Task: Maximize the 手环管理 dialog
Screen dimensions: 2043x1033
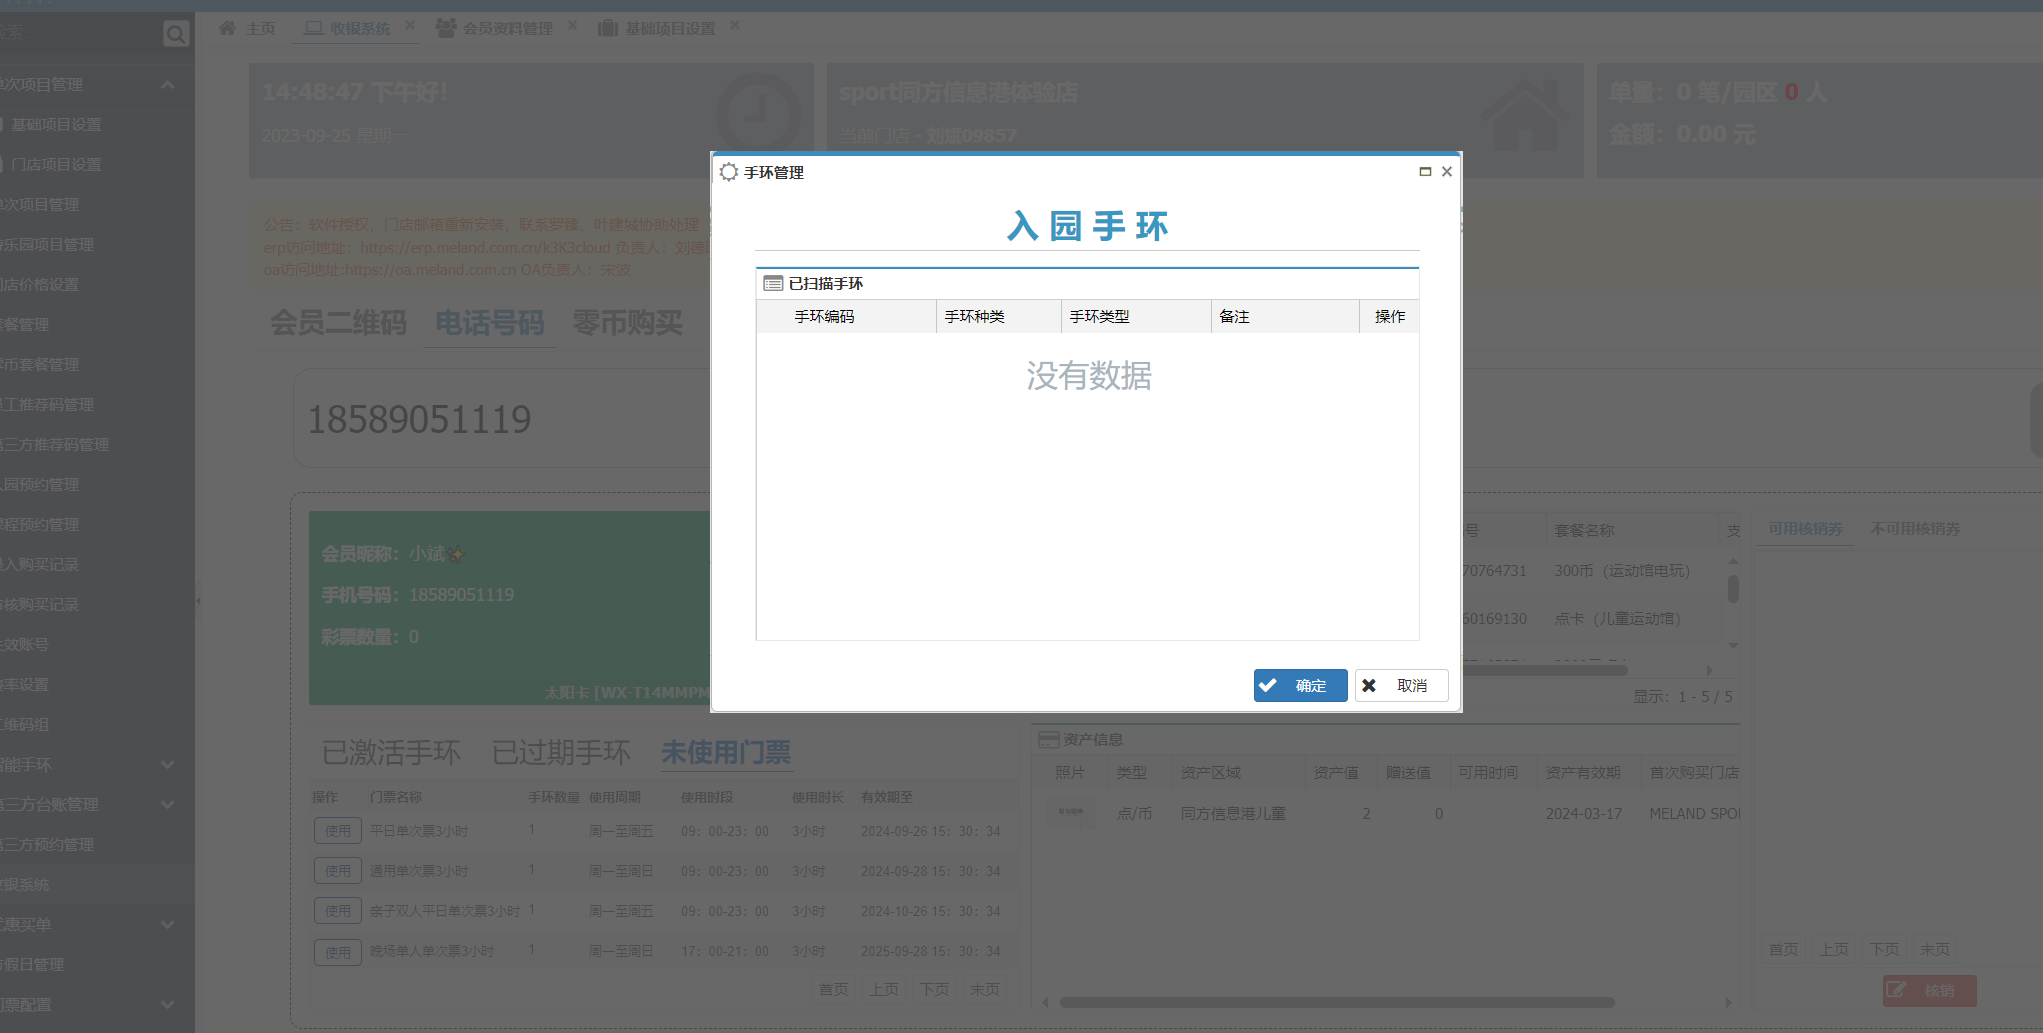Action: pyautogui.click(x=1425, y=172)
